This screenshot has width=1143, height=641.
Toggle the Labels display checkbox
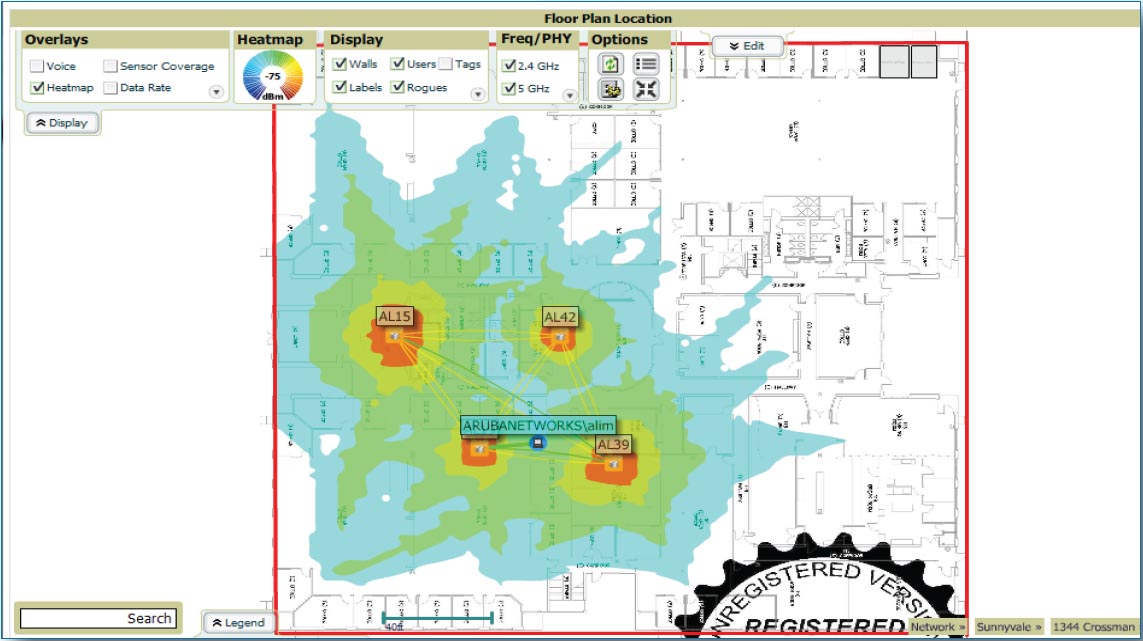click(339, 87)
